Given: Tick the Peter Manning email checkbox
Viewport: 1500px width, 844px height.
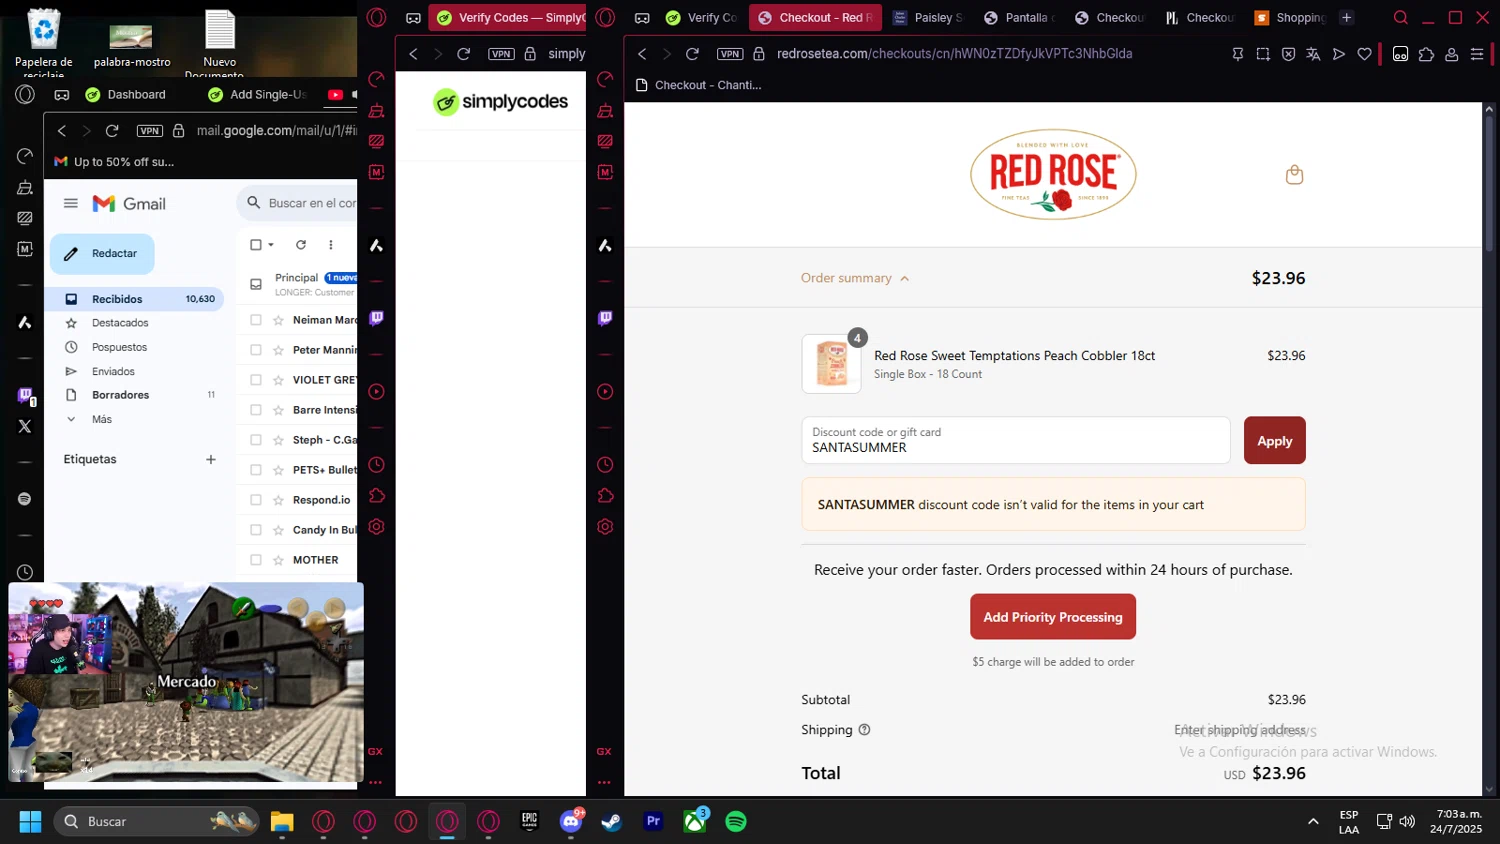Looking at the screenshot, I should tap(256, 350).
